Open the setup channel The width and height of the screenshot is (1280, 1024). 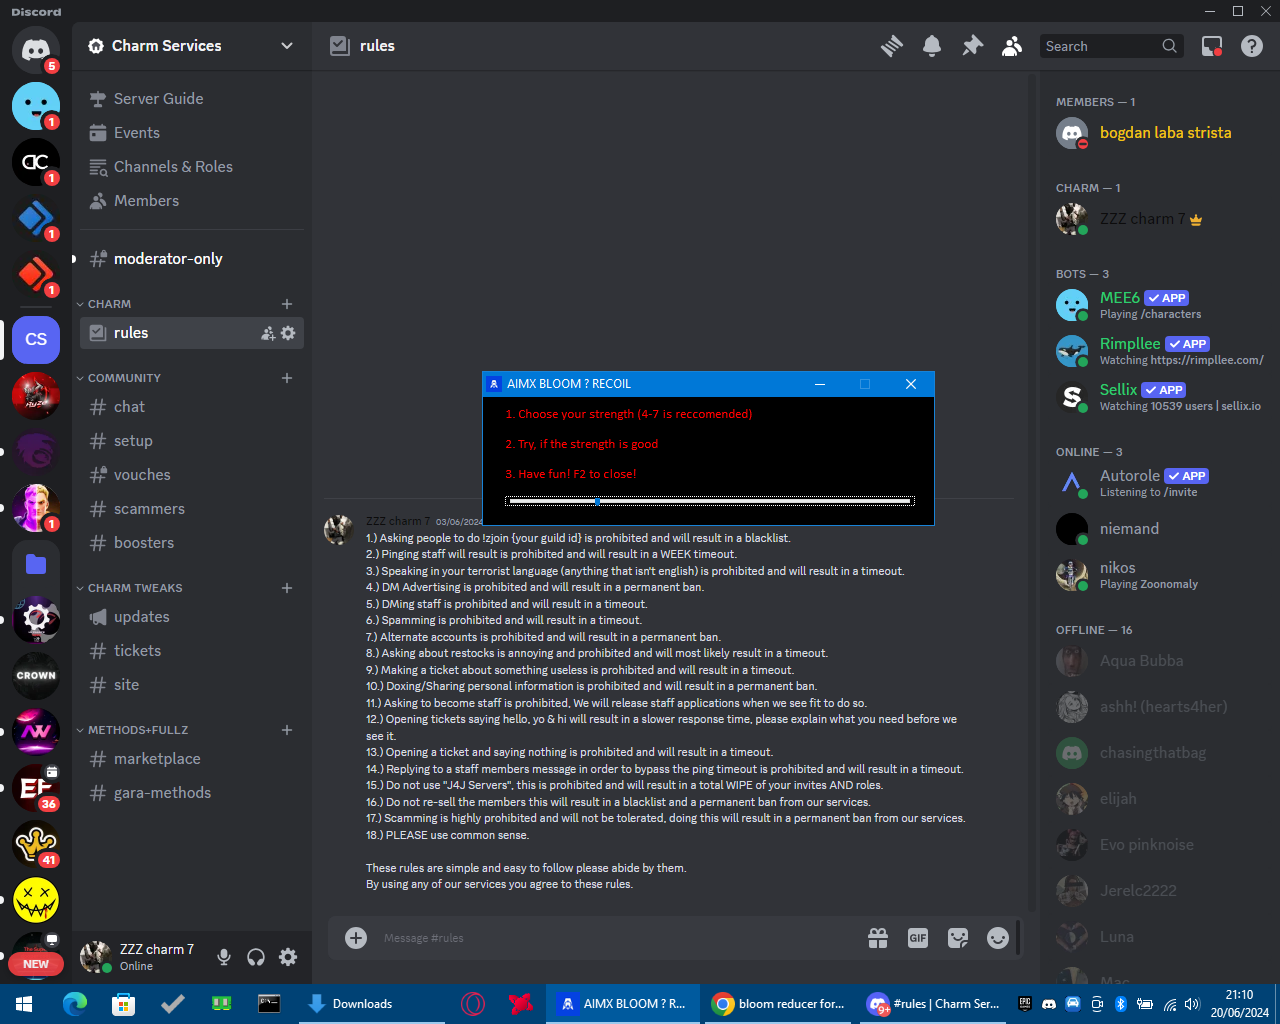tap(192, 441)
